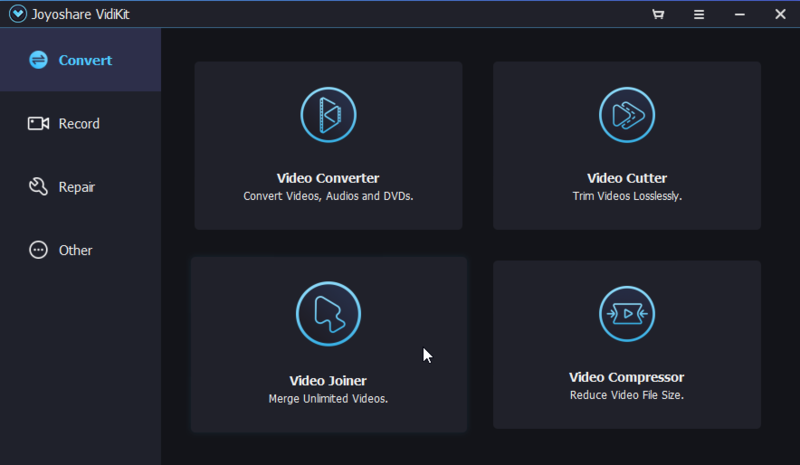Click 'Trim Videos Losslessly.' description
The image size is (800, 465).
[x=627, y=196]
